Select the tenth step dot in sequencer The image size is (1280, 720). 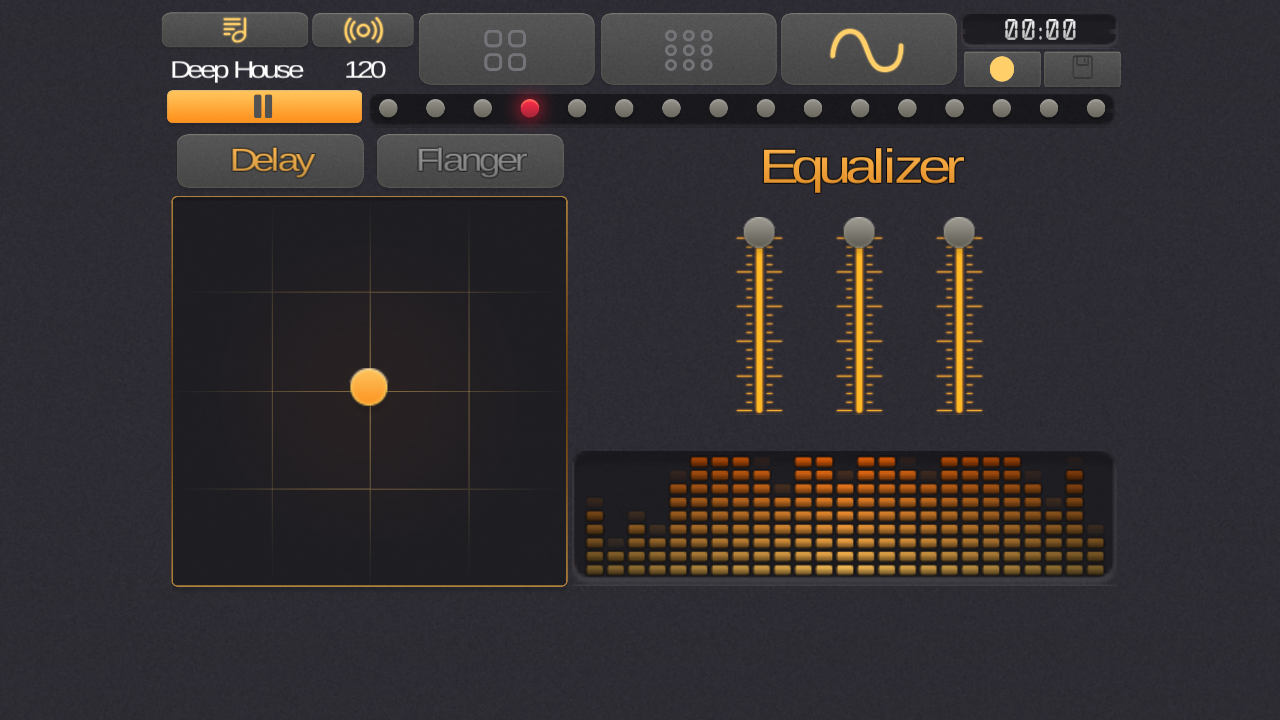point(813,108)
